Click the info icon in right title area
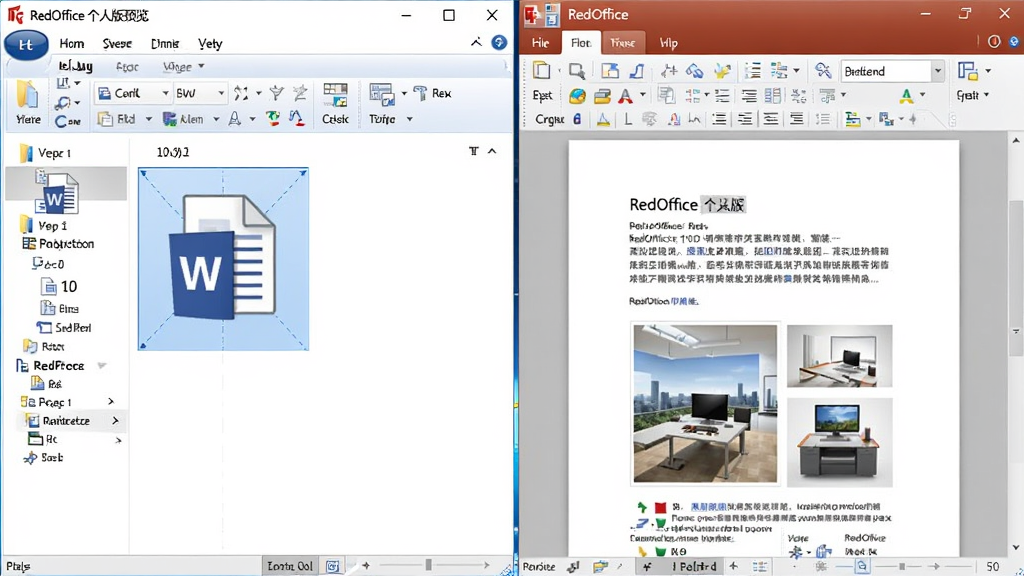 point(994,42)
